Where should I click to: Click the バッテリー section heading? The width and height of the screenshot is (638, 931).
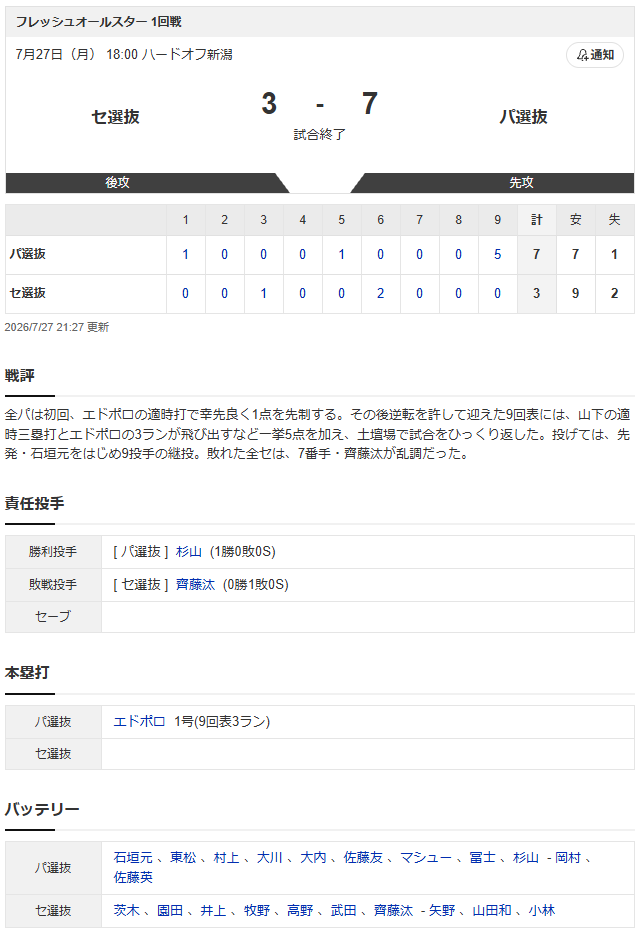click(42, 809)
